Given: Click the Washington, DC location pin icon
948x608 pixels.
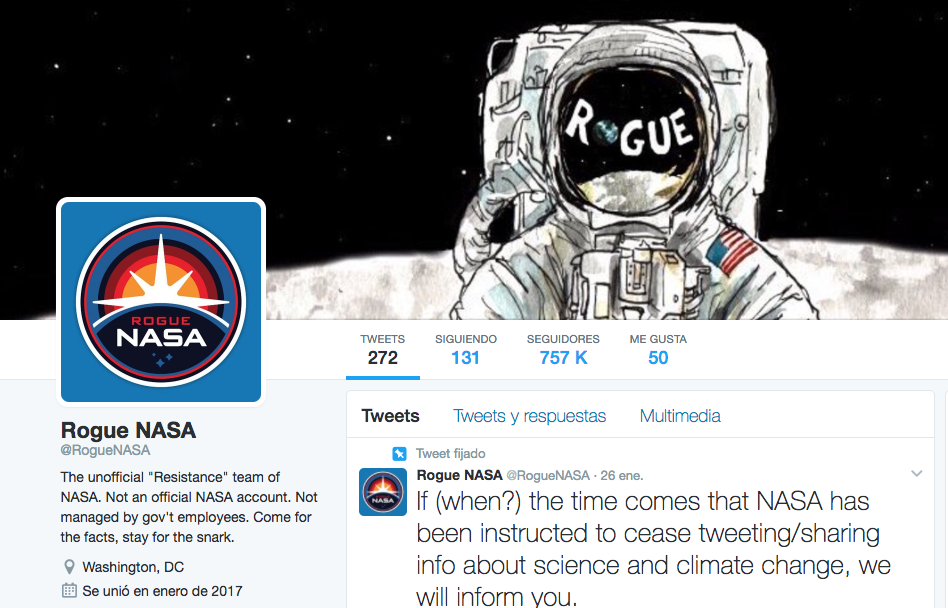Looking at the screenshot, I should tap(70, 567).
